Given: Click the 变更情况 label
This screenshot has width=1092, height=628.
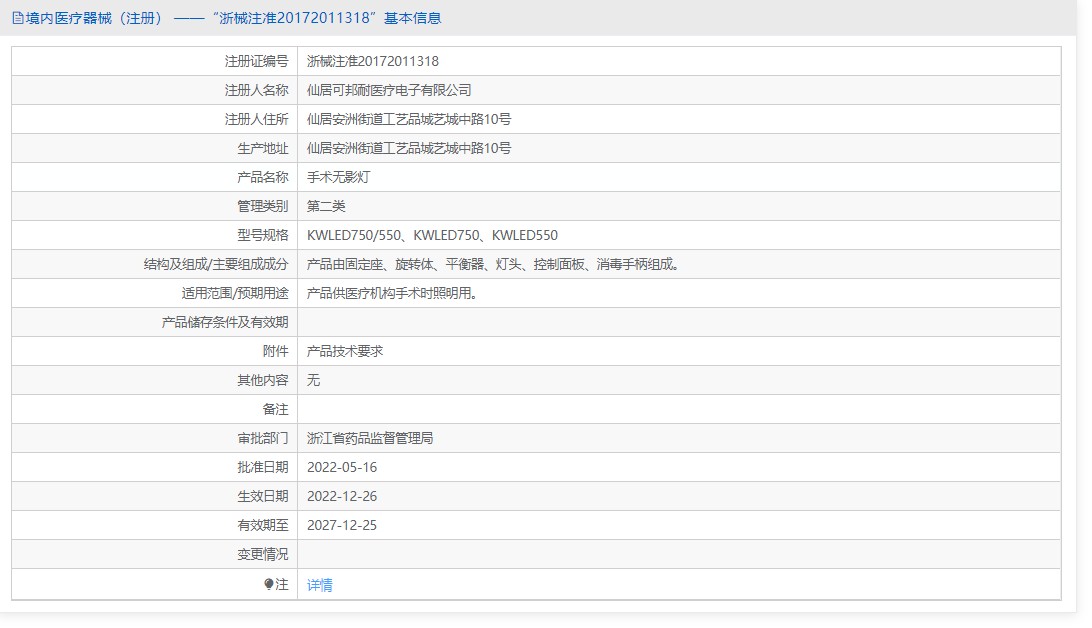Looking at the screenshot, I should click(x=263, y=554).
